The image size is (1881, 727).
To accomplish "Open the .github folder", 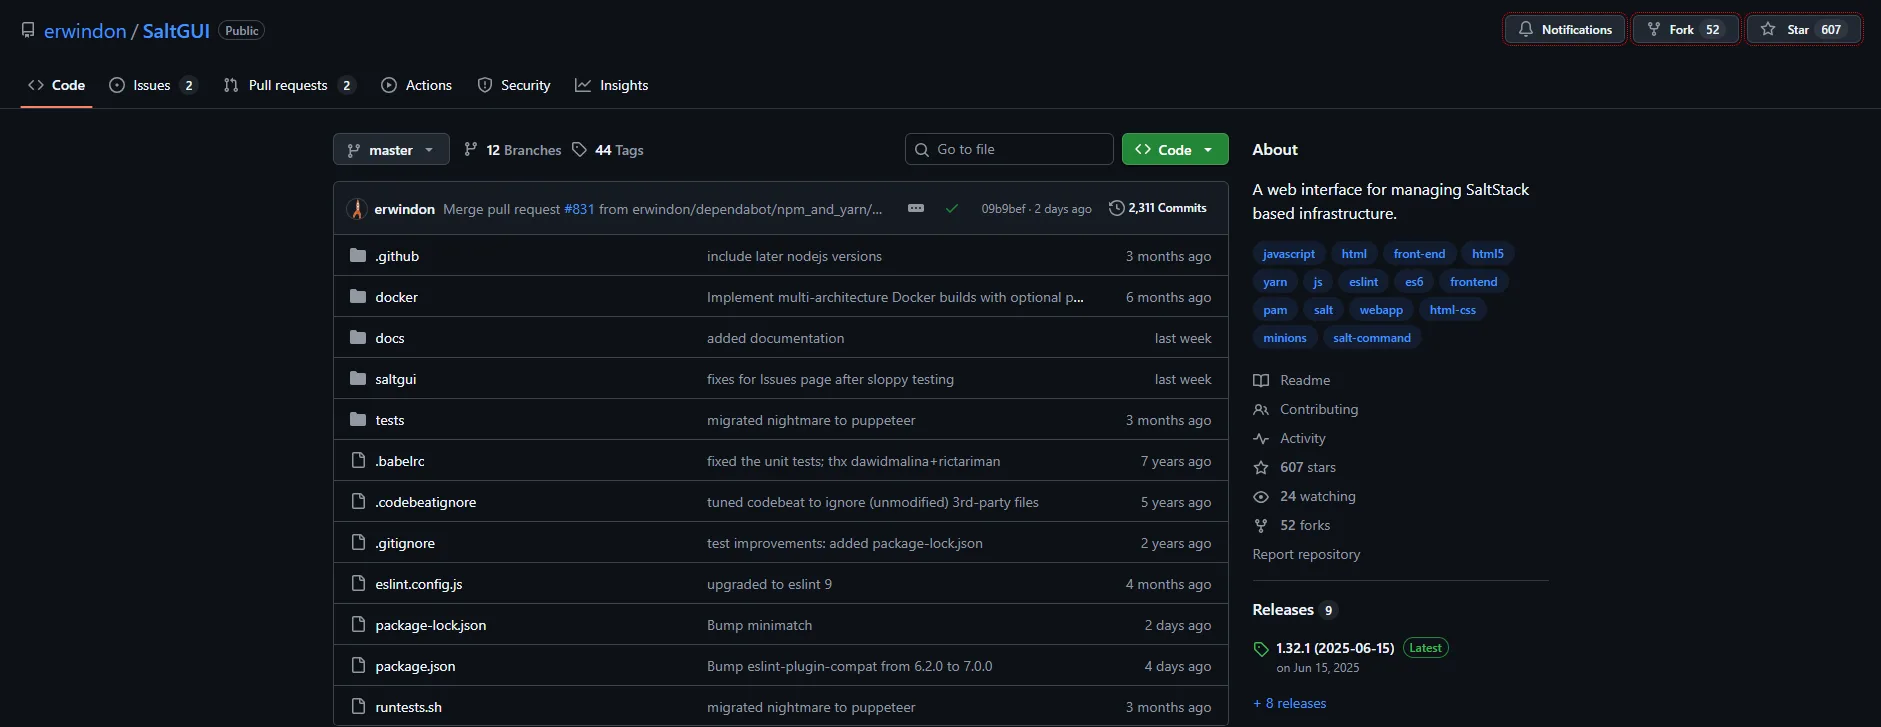I will point(397,256).
